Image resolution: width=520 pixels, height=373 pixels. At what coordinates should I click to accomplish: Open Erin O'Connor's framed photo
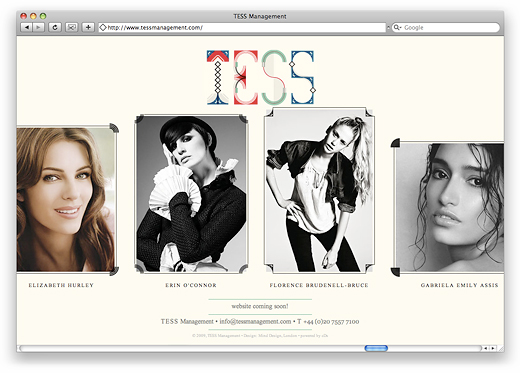tap(191, 194)
